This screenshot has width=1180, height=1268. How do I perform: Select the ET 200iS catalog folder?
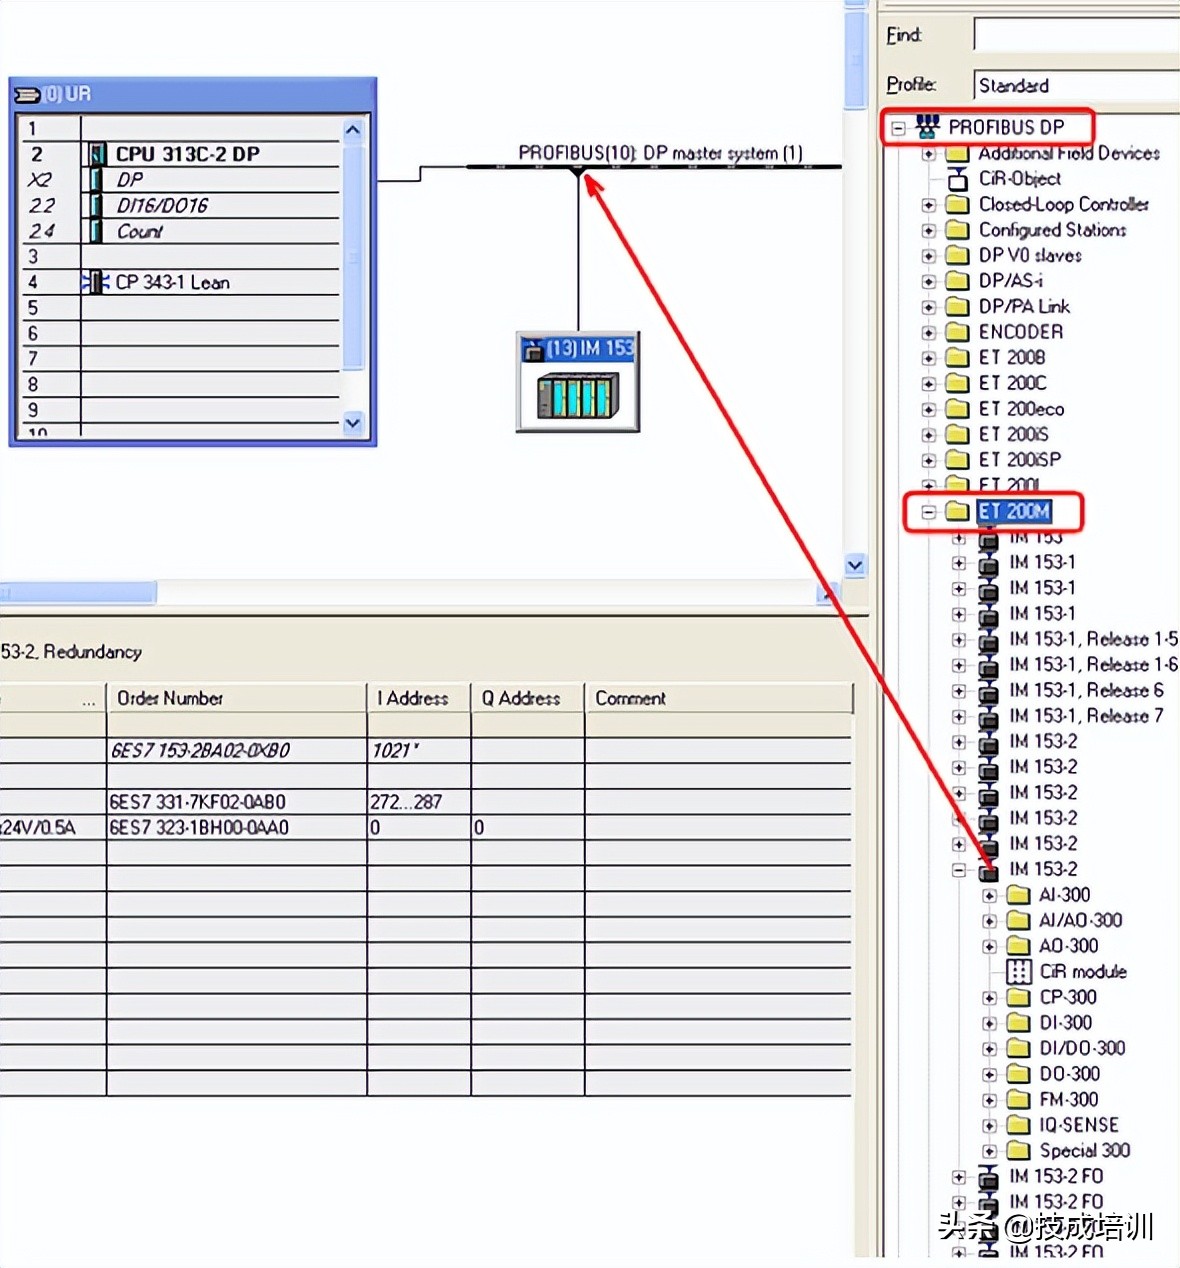(1013, 434)
